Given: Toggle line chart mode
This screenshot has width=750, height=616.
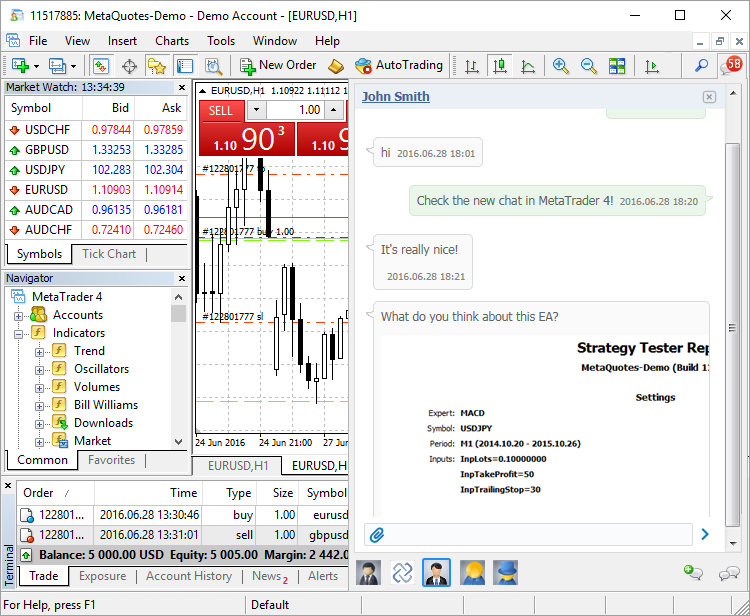Looking at the screenshot, I should (527, 66).
